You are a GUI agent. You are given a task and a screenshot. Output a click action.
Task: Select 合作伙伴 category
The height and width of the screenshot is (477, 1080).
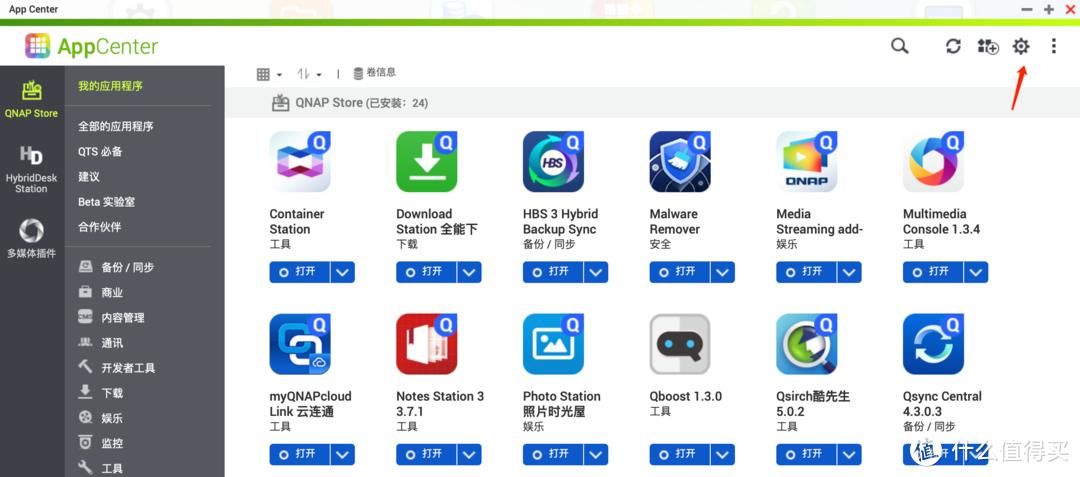pyautogui.click(x=99, y=226)
